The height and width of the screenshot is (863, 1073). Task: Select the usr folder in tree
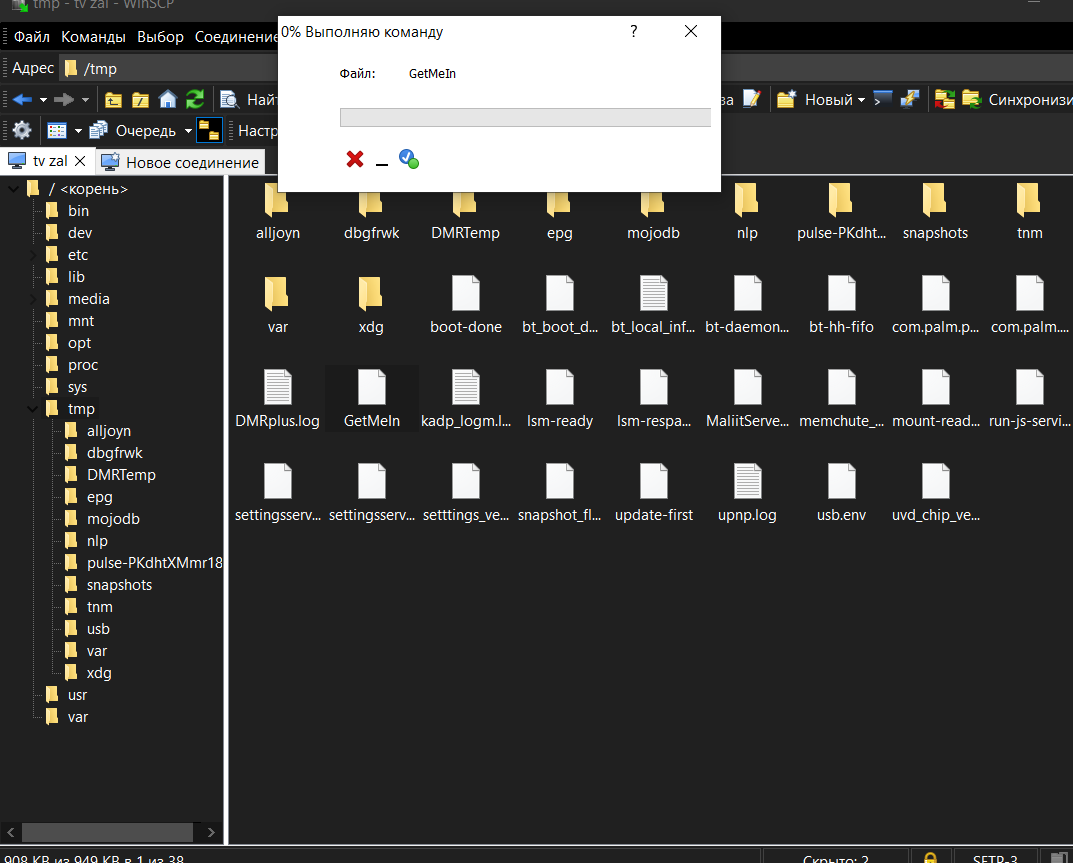[77, 695]
